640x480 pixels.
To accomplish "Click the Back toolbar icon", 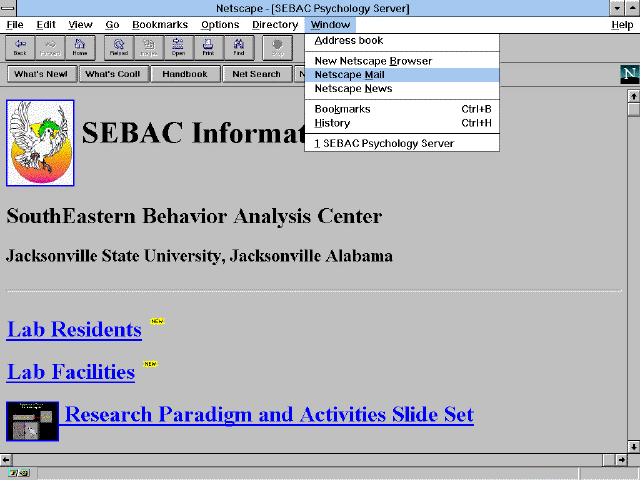I will point(20,48).
